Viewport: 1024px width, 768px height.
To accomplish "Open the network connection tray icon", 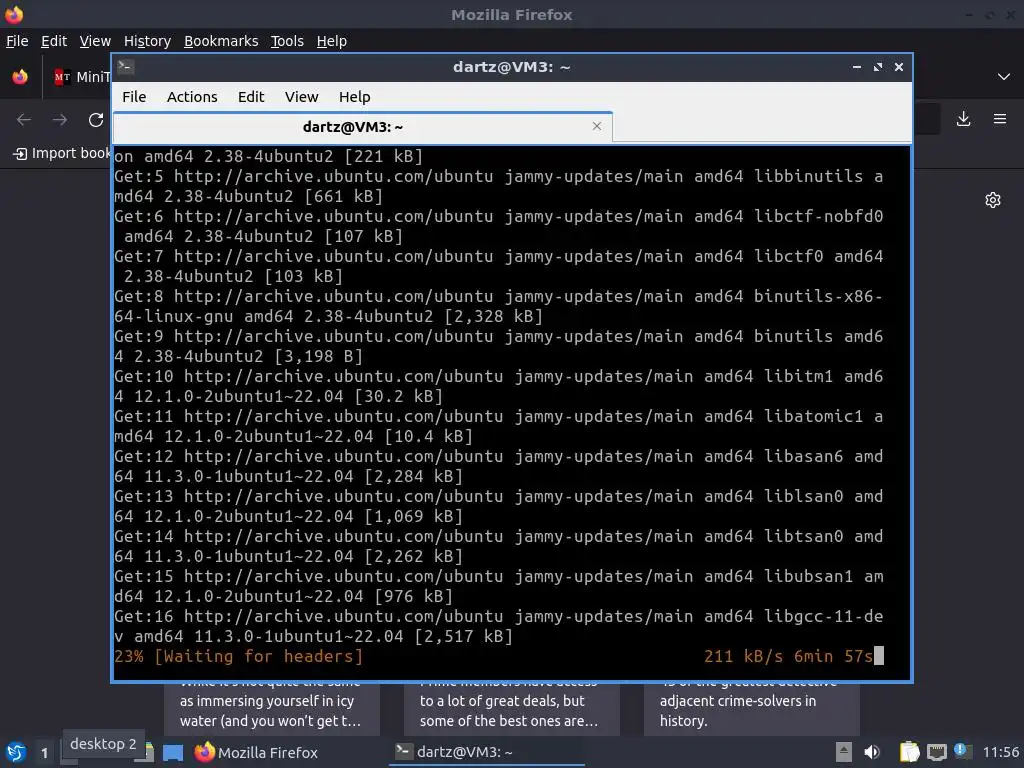I will pyautogui.click(x=936, y=752).
